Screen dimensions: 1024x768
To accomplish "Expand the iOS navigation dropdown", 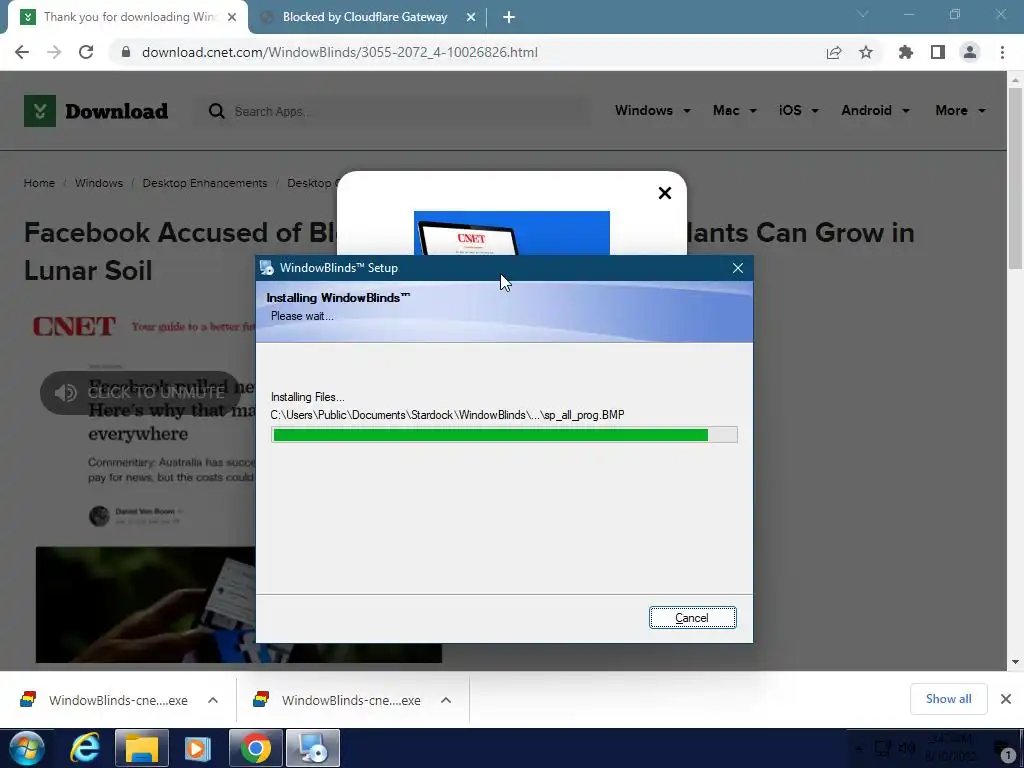I will (x=798, y=110).
